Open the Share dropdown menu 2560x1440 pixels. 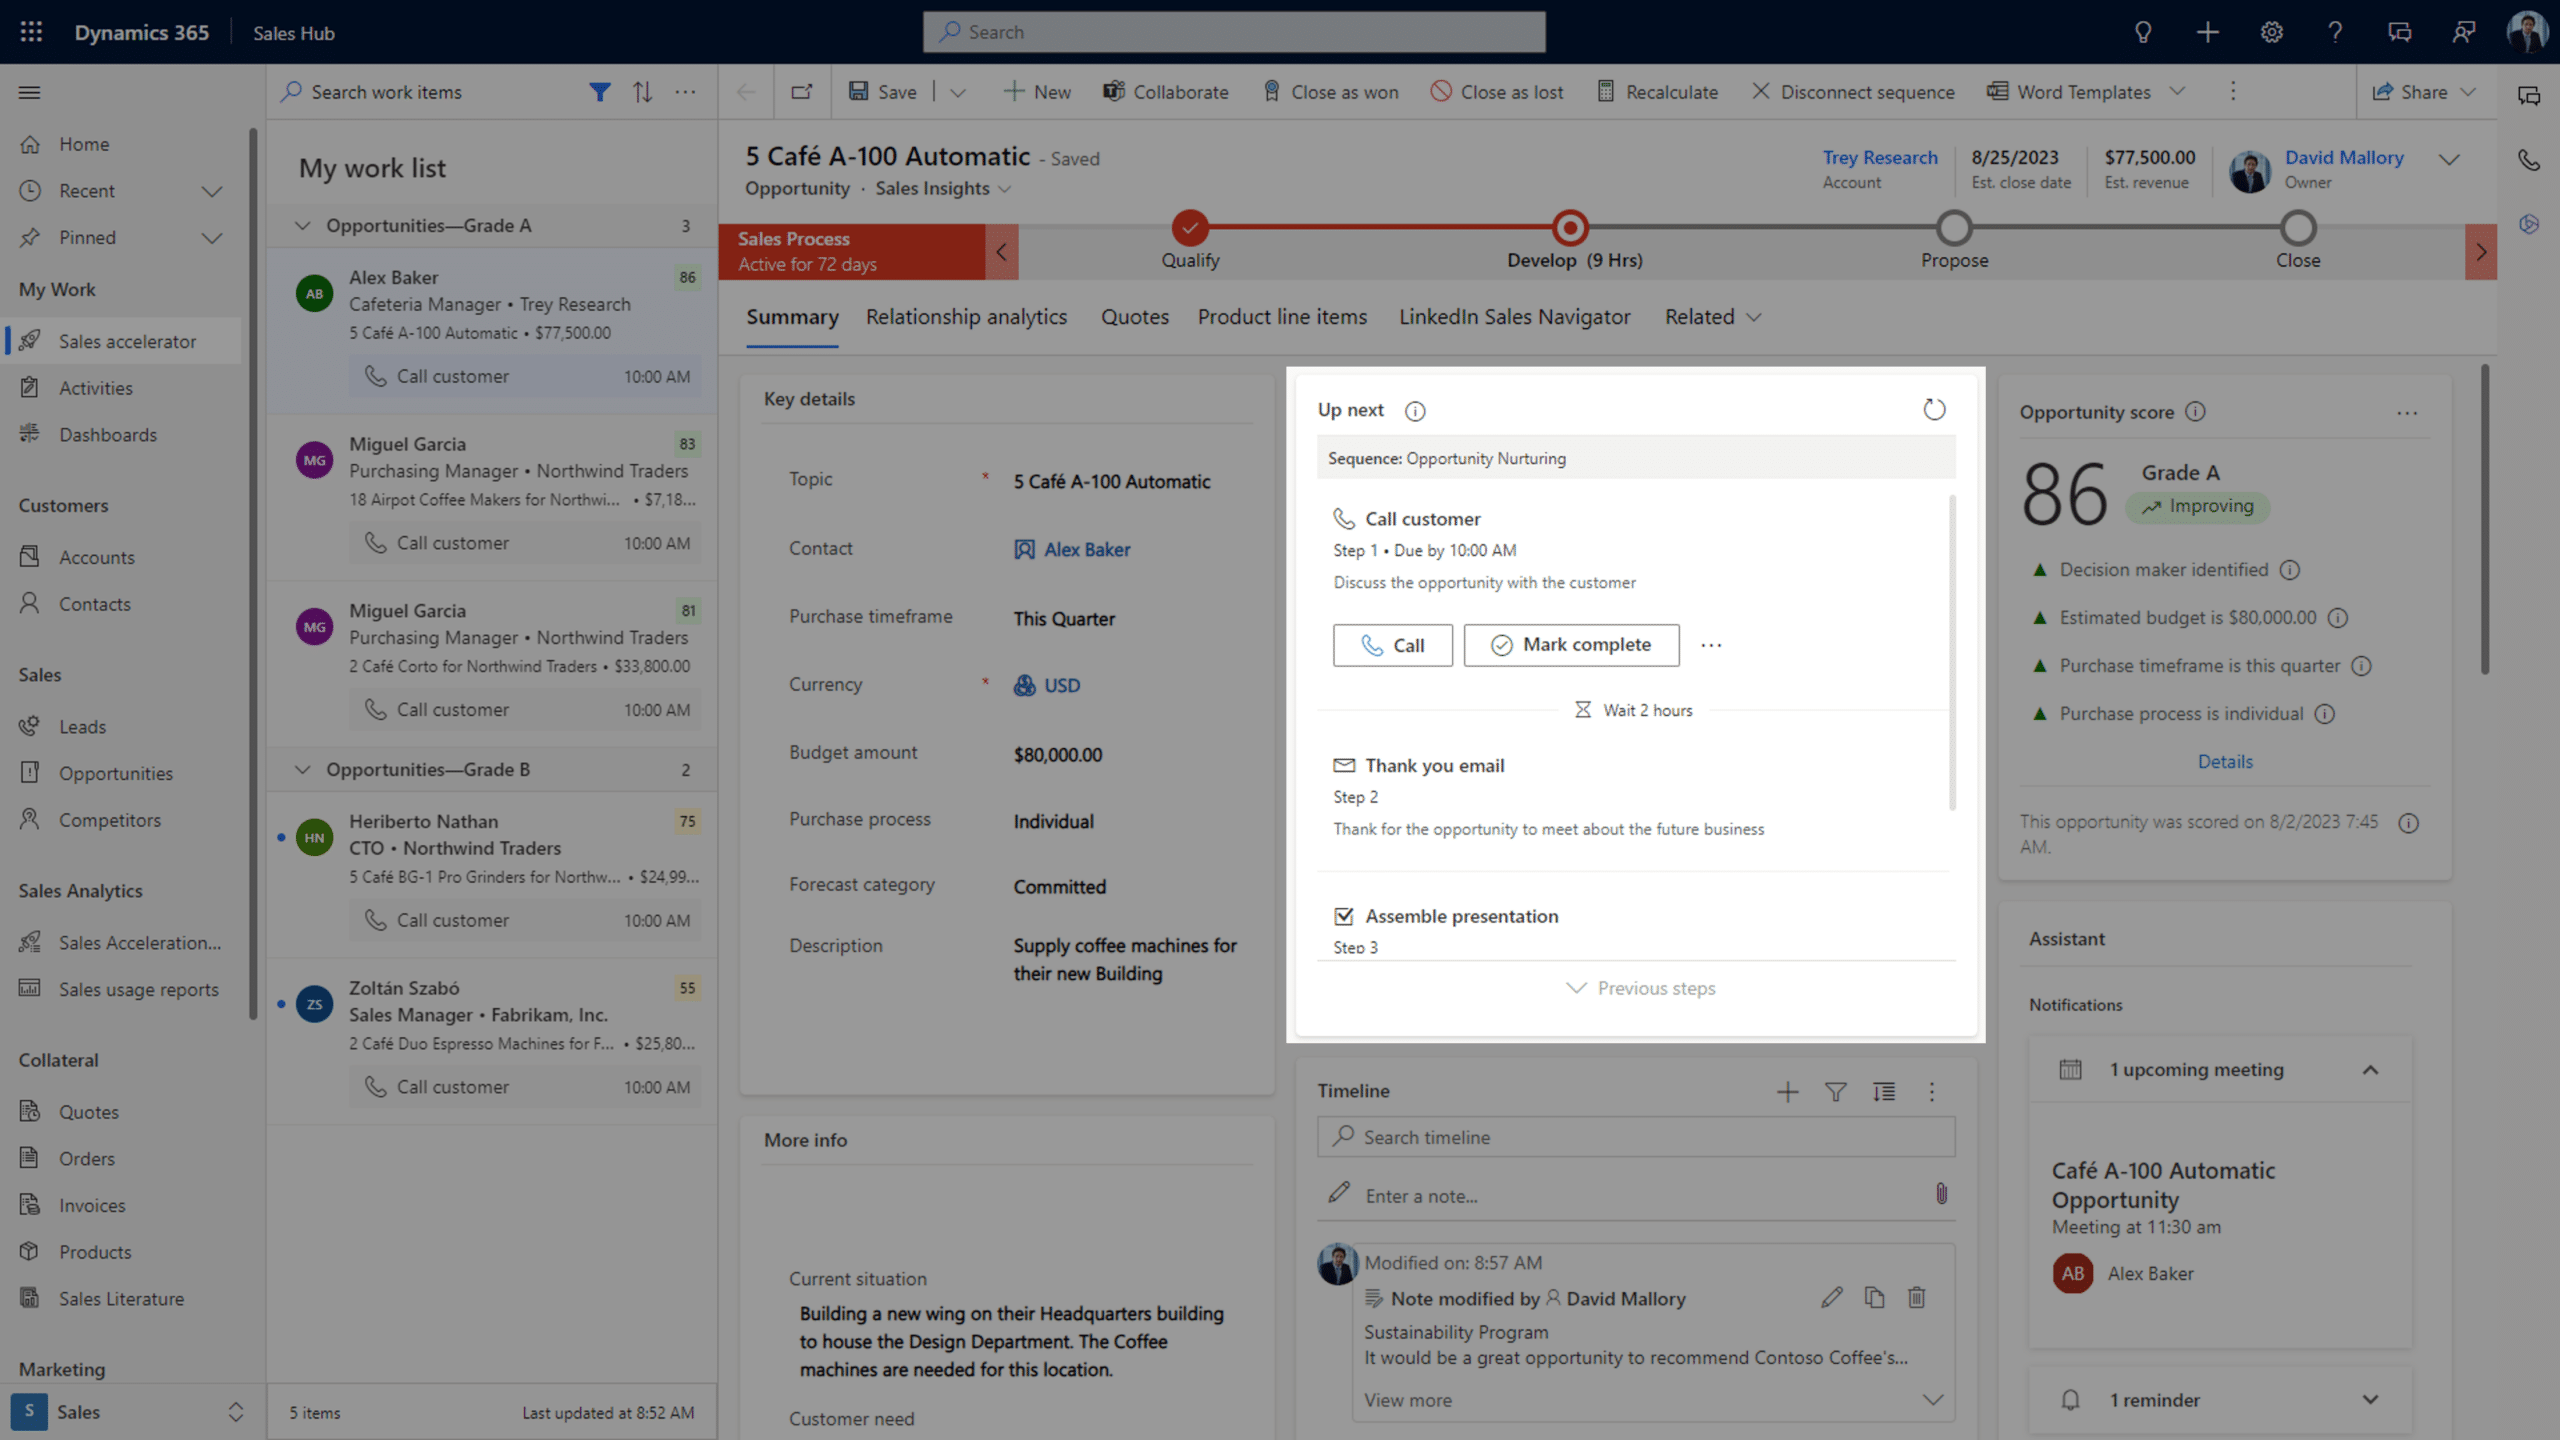2467,92
